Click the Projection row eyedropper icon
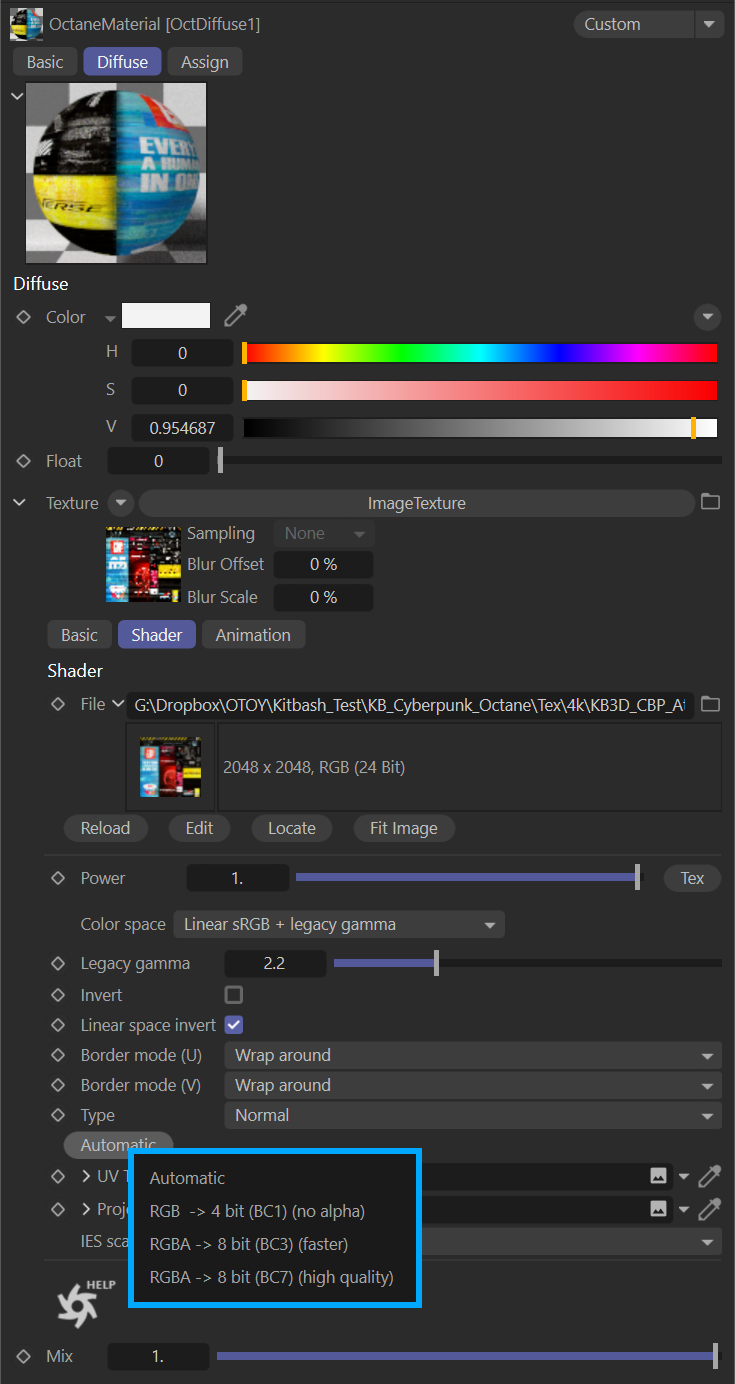 [709, 1209]
